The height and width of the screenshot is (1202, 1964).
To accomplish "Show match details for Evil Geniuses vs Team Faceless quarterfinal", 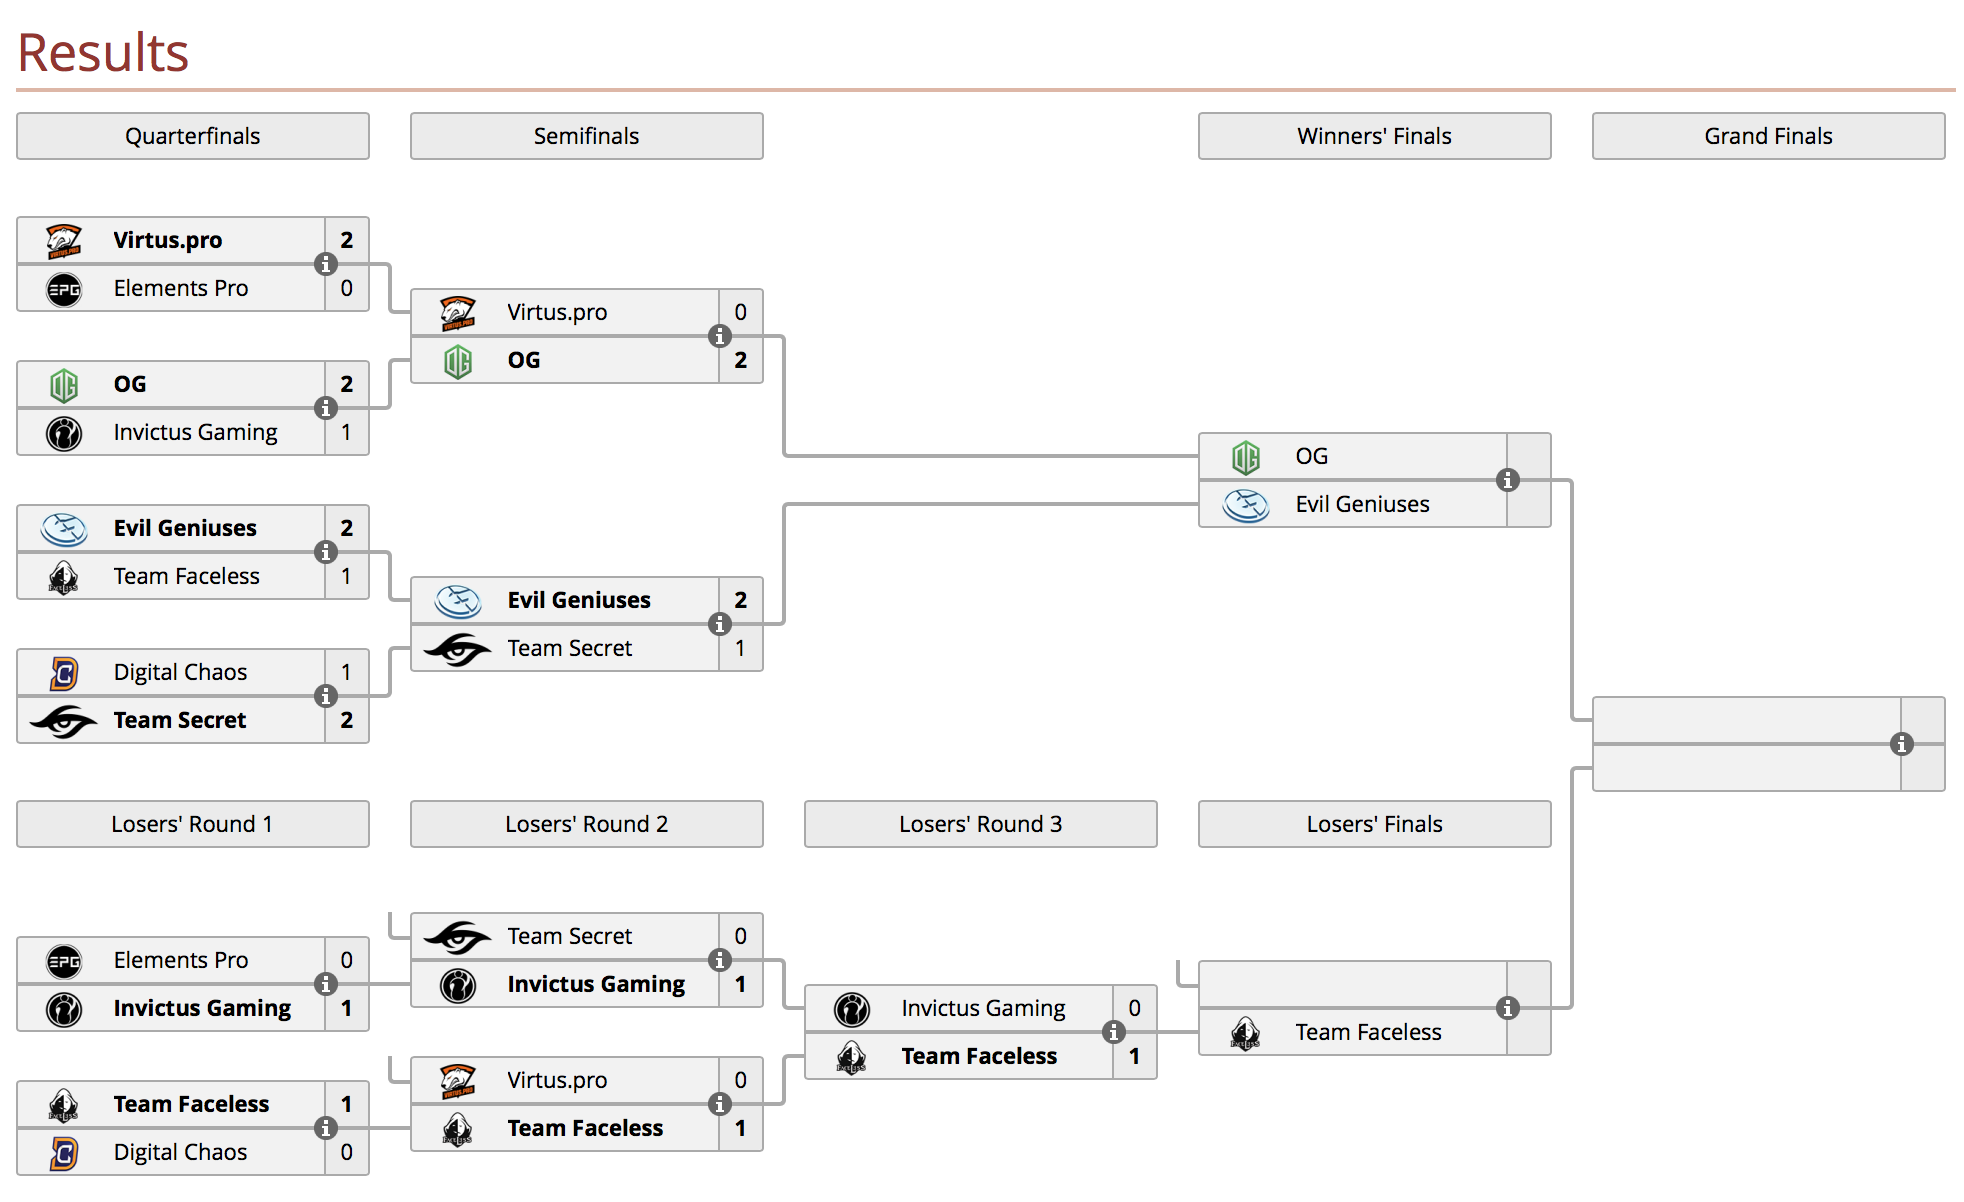I will pyautogui.click(x=325, y=552).
